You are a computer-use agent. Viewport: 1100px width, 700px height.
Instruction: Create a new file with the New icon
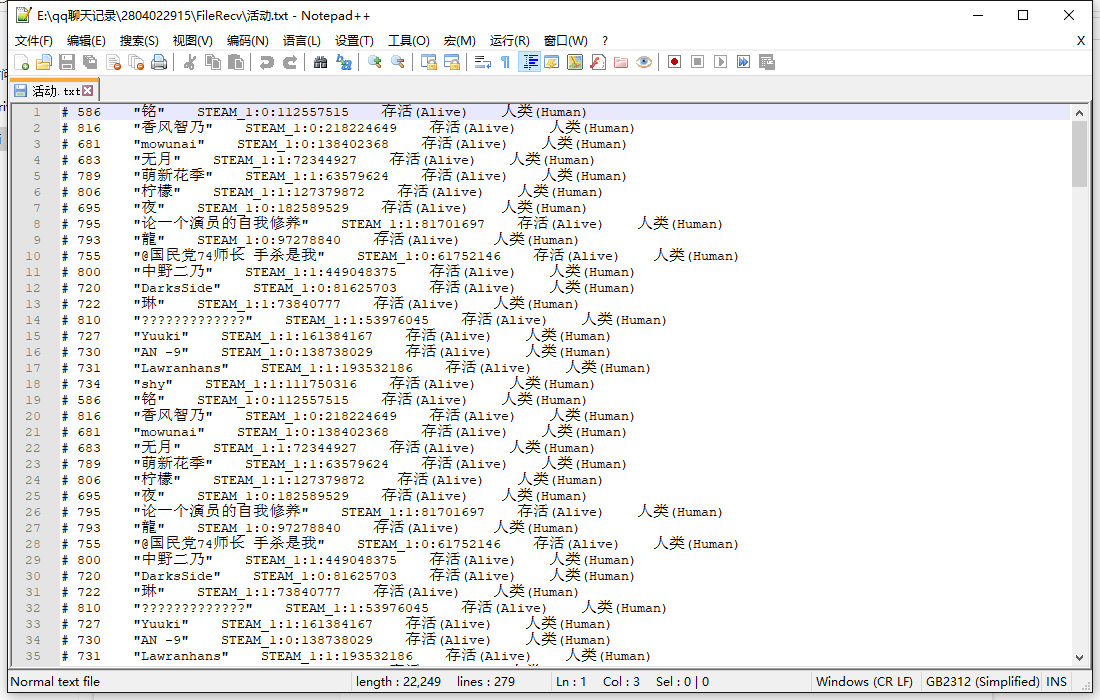click(22, 62)
